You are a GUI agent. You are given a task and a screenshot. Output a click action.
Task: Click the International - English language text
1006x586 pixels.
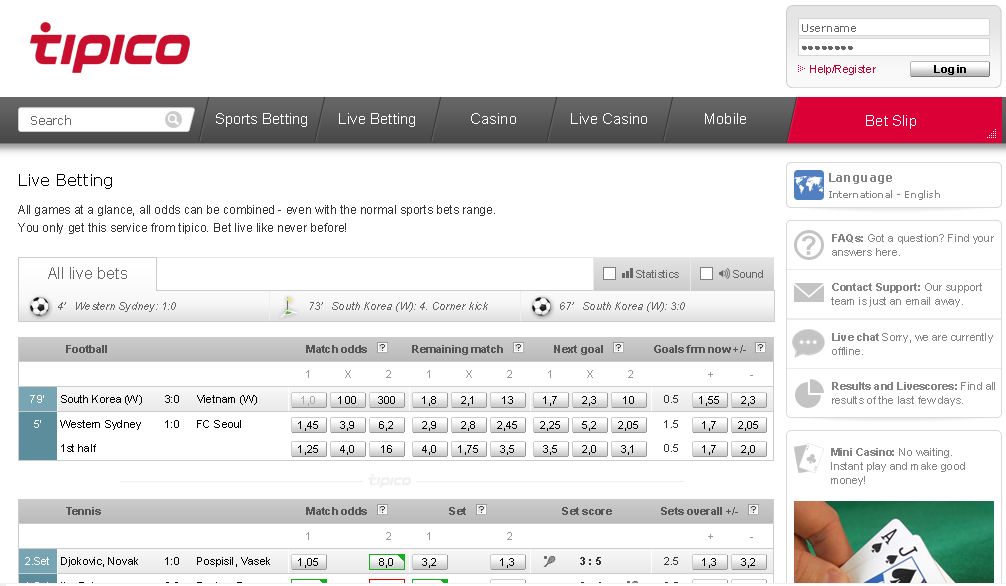coord(884,194)
